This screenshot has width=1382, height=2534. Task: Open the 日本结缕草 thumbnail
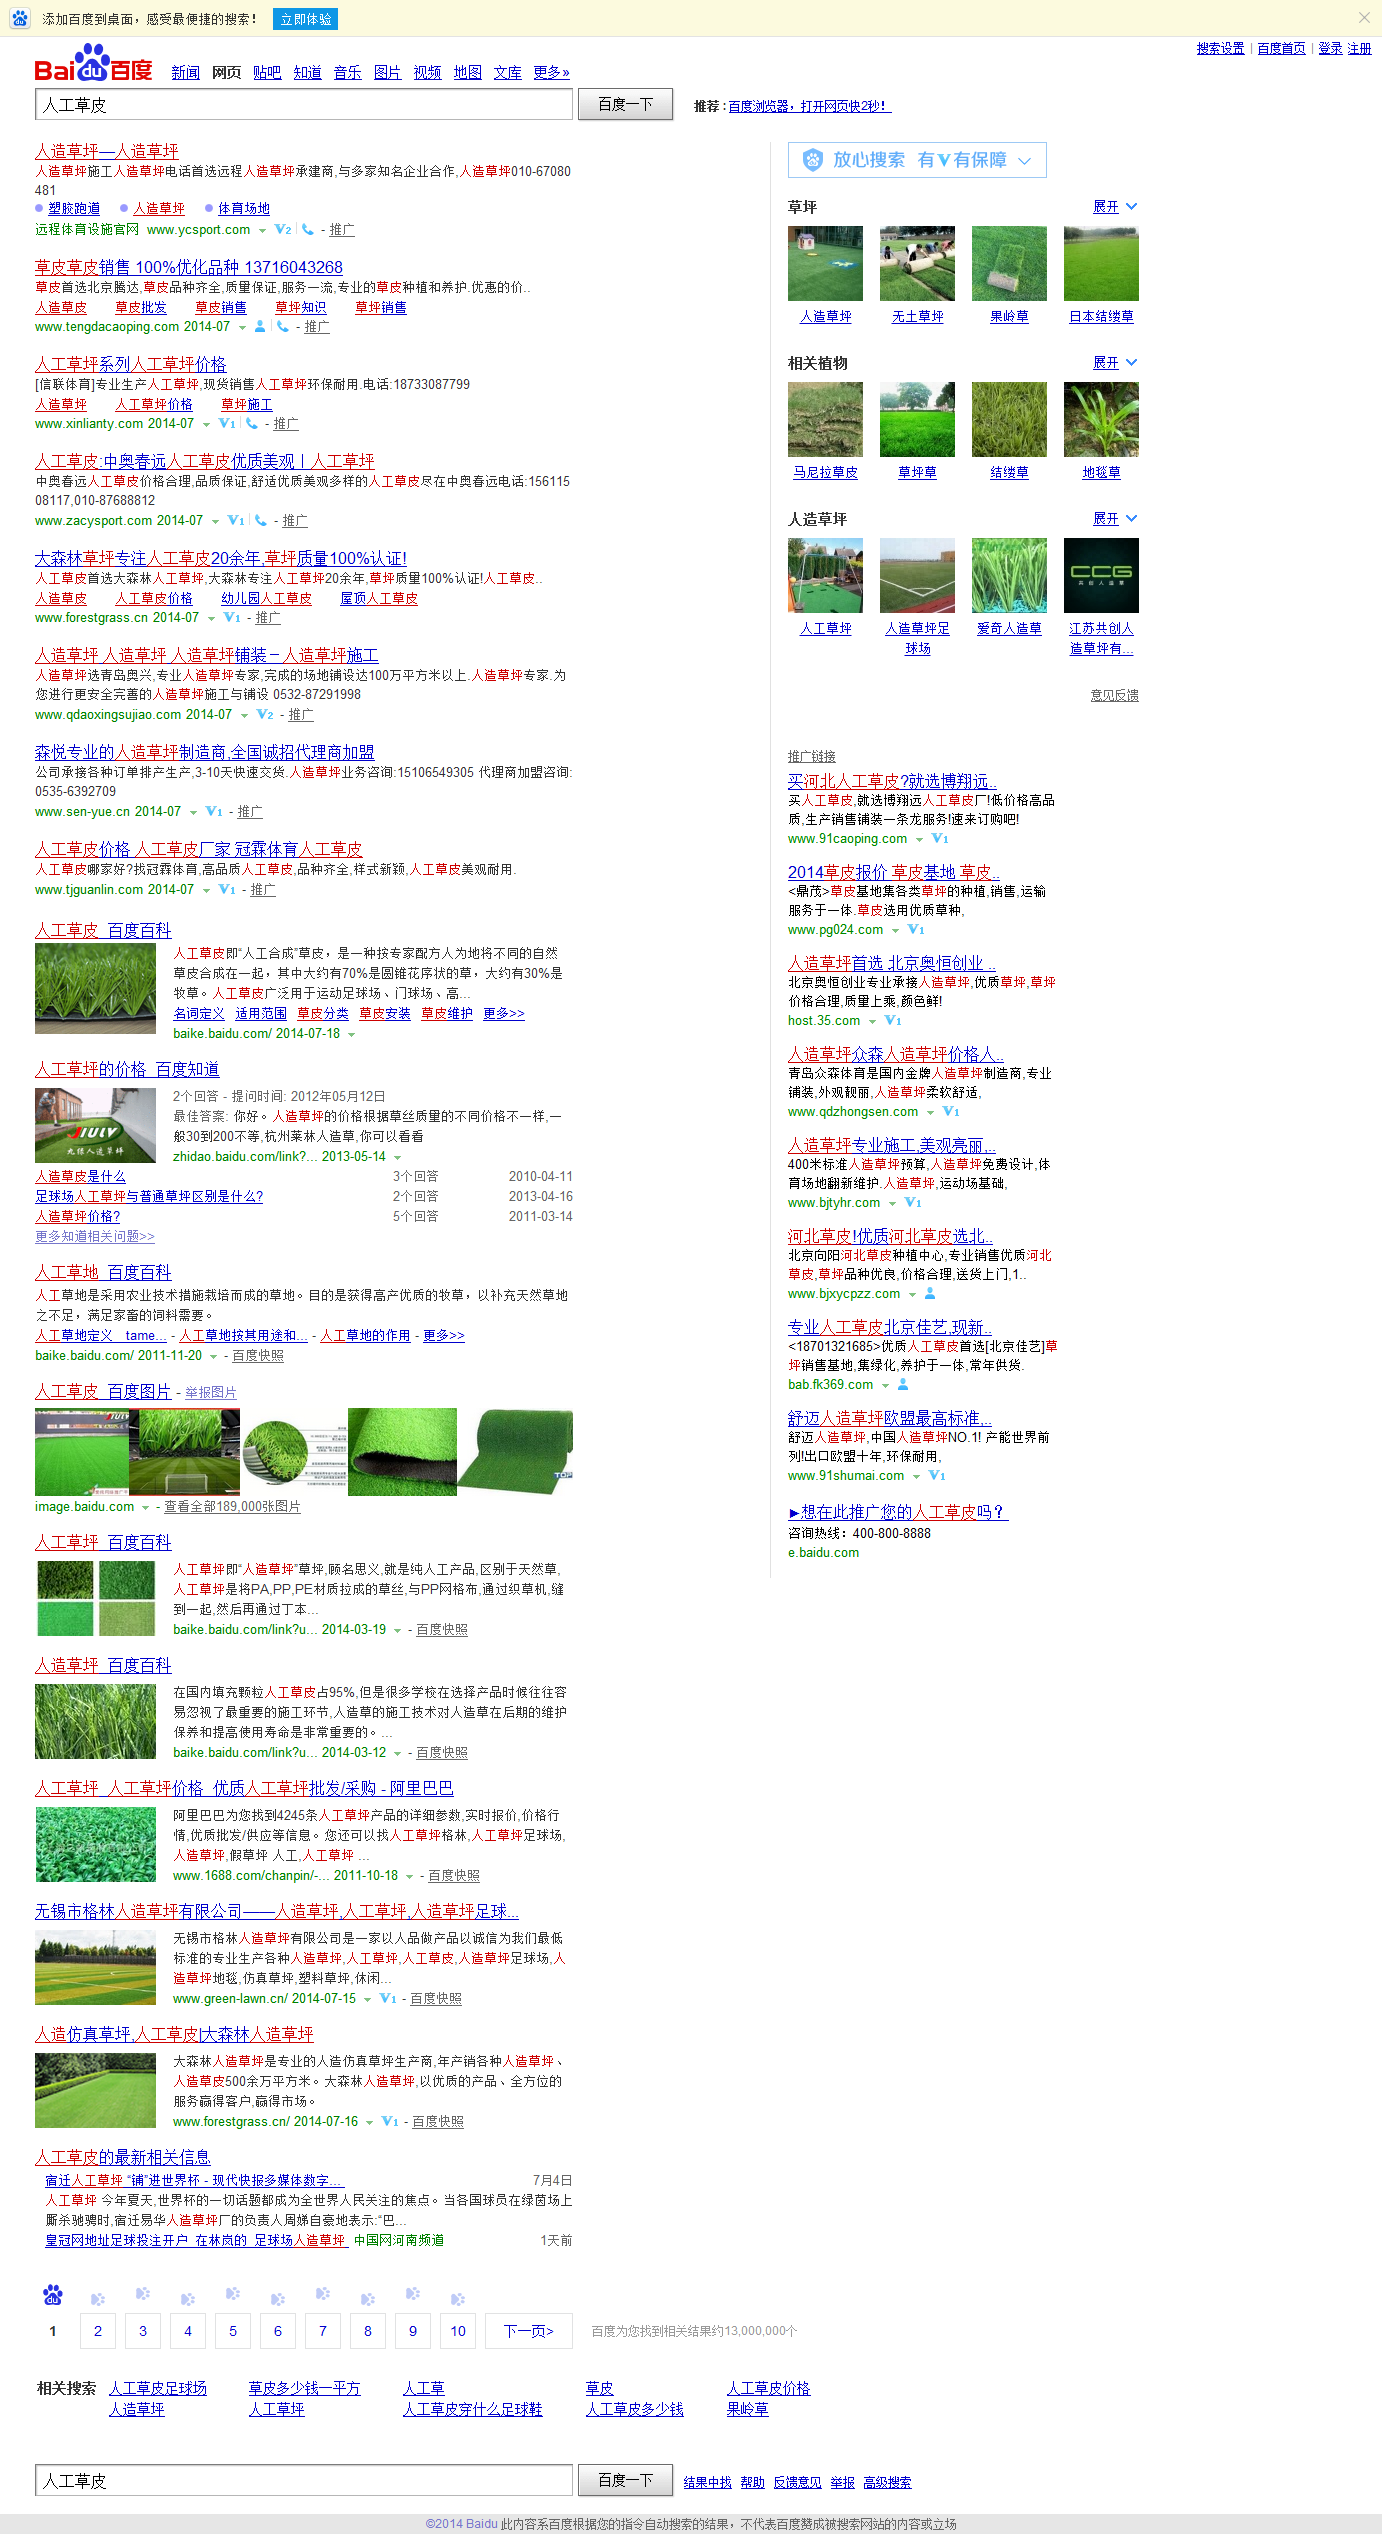point(1101,264)
